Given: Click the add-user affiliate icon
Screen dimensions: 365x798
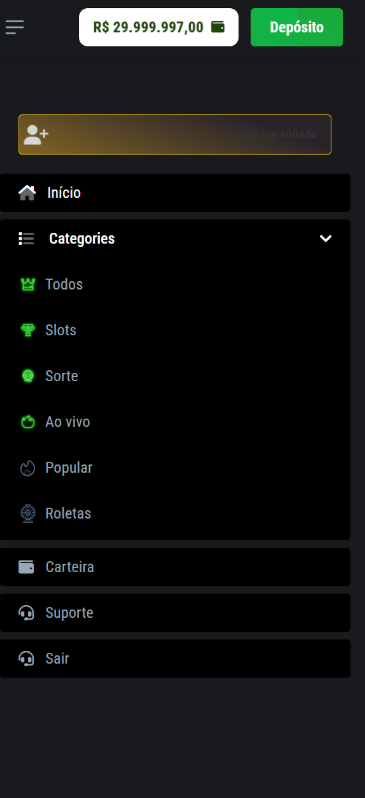Looking at the screenshot, I should click(36, 134).
